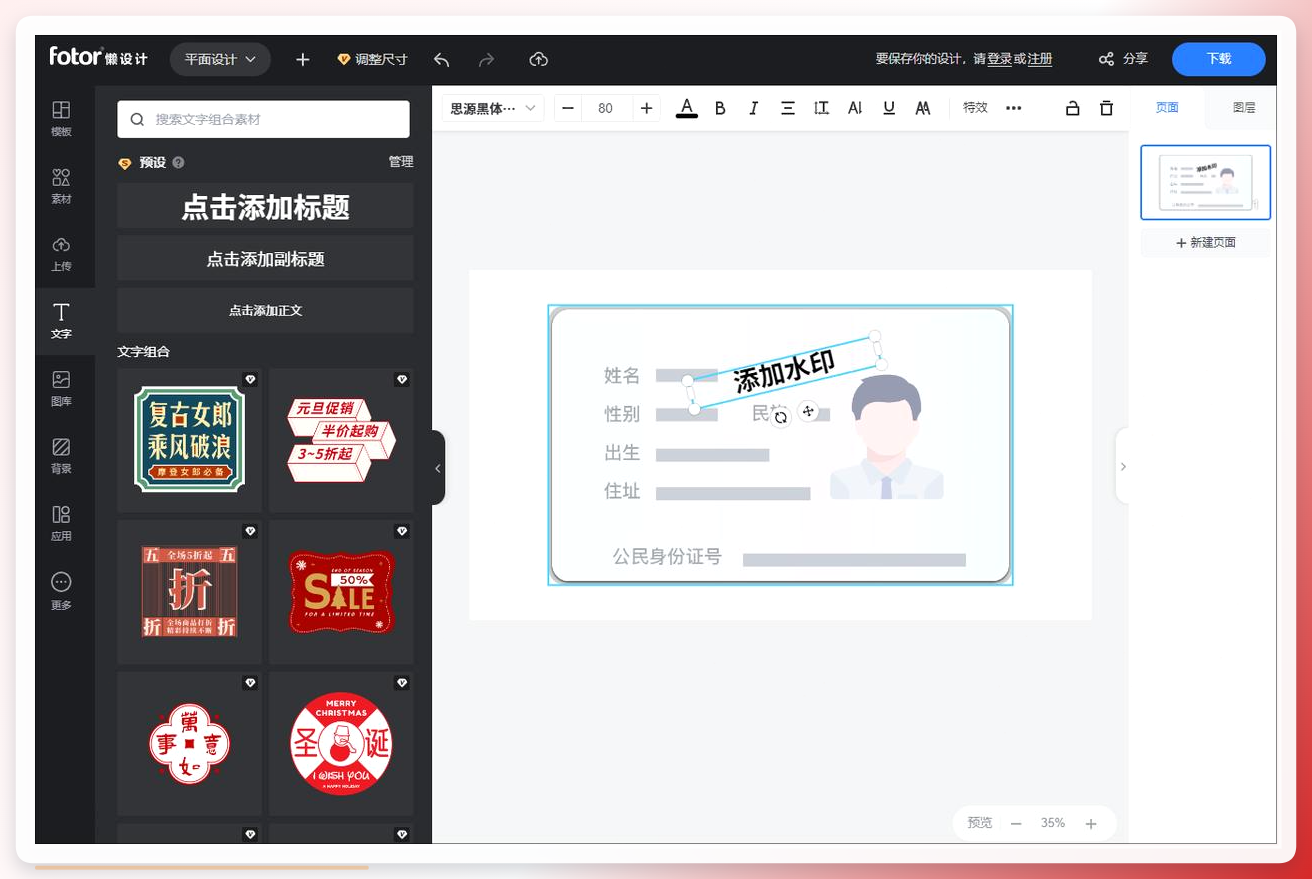Click the redo arrow icon

click(487, 60)
